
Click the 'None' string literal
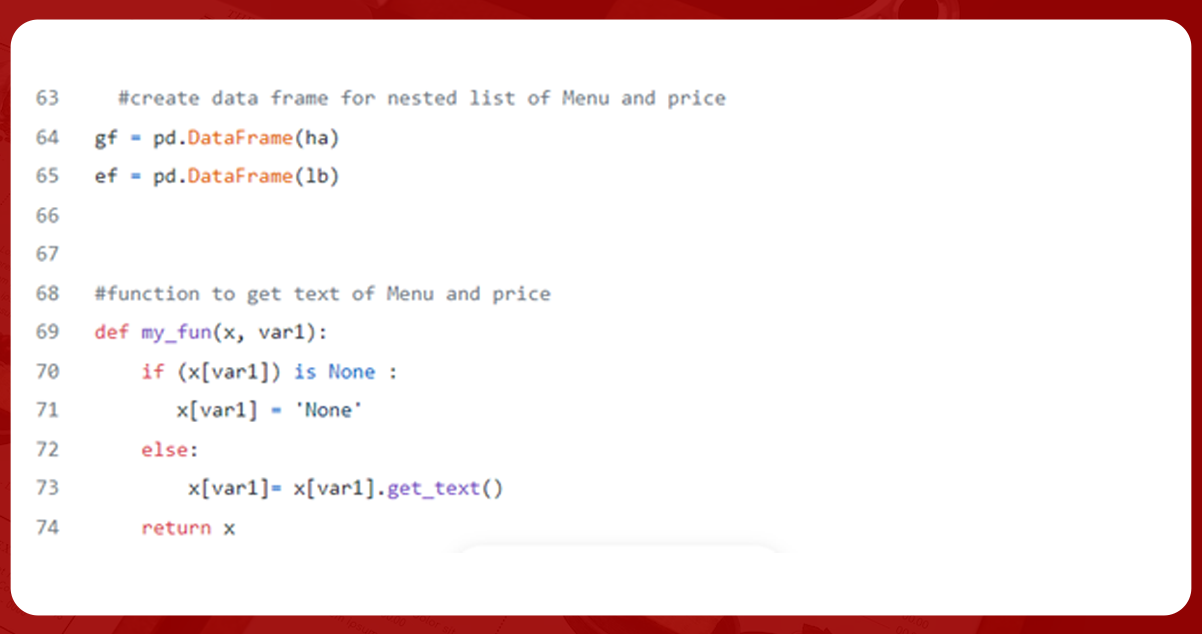click(328, 410)
